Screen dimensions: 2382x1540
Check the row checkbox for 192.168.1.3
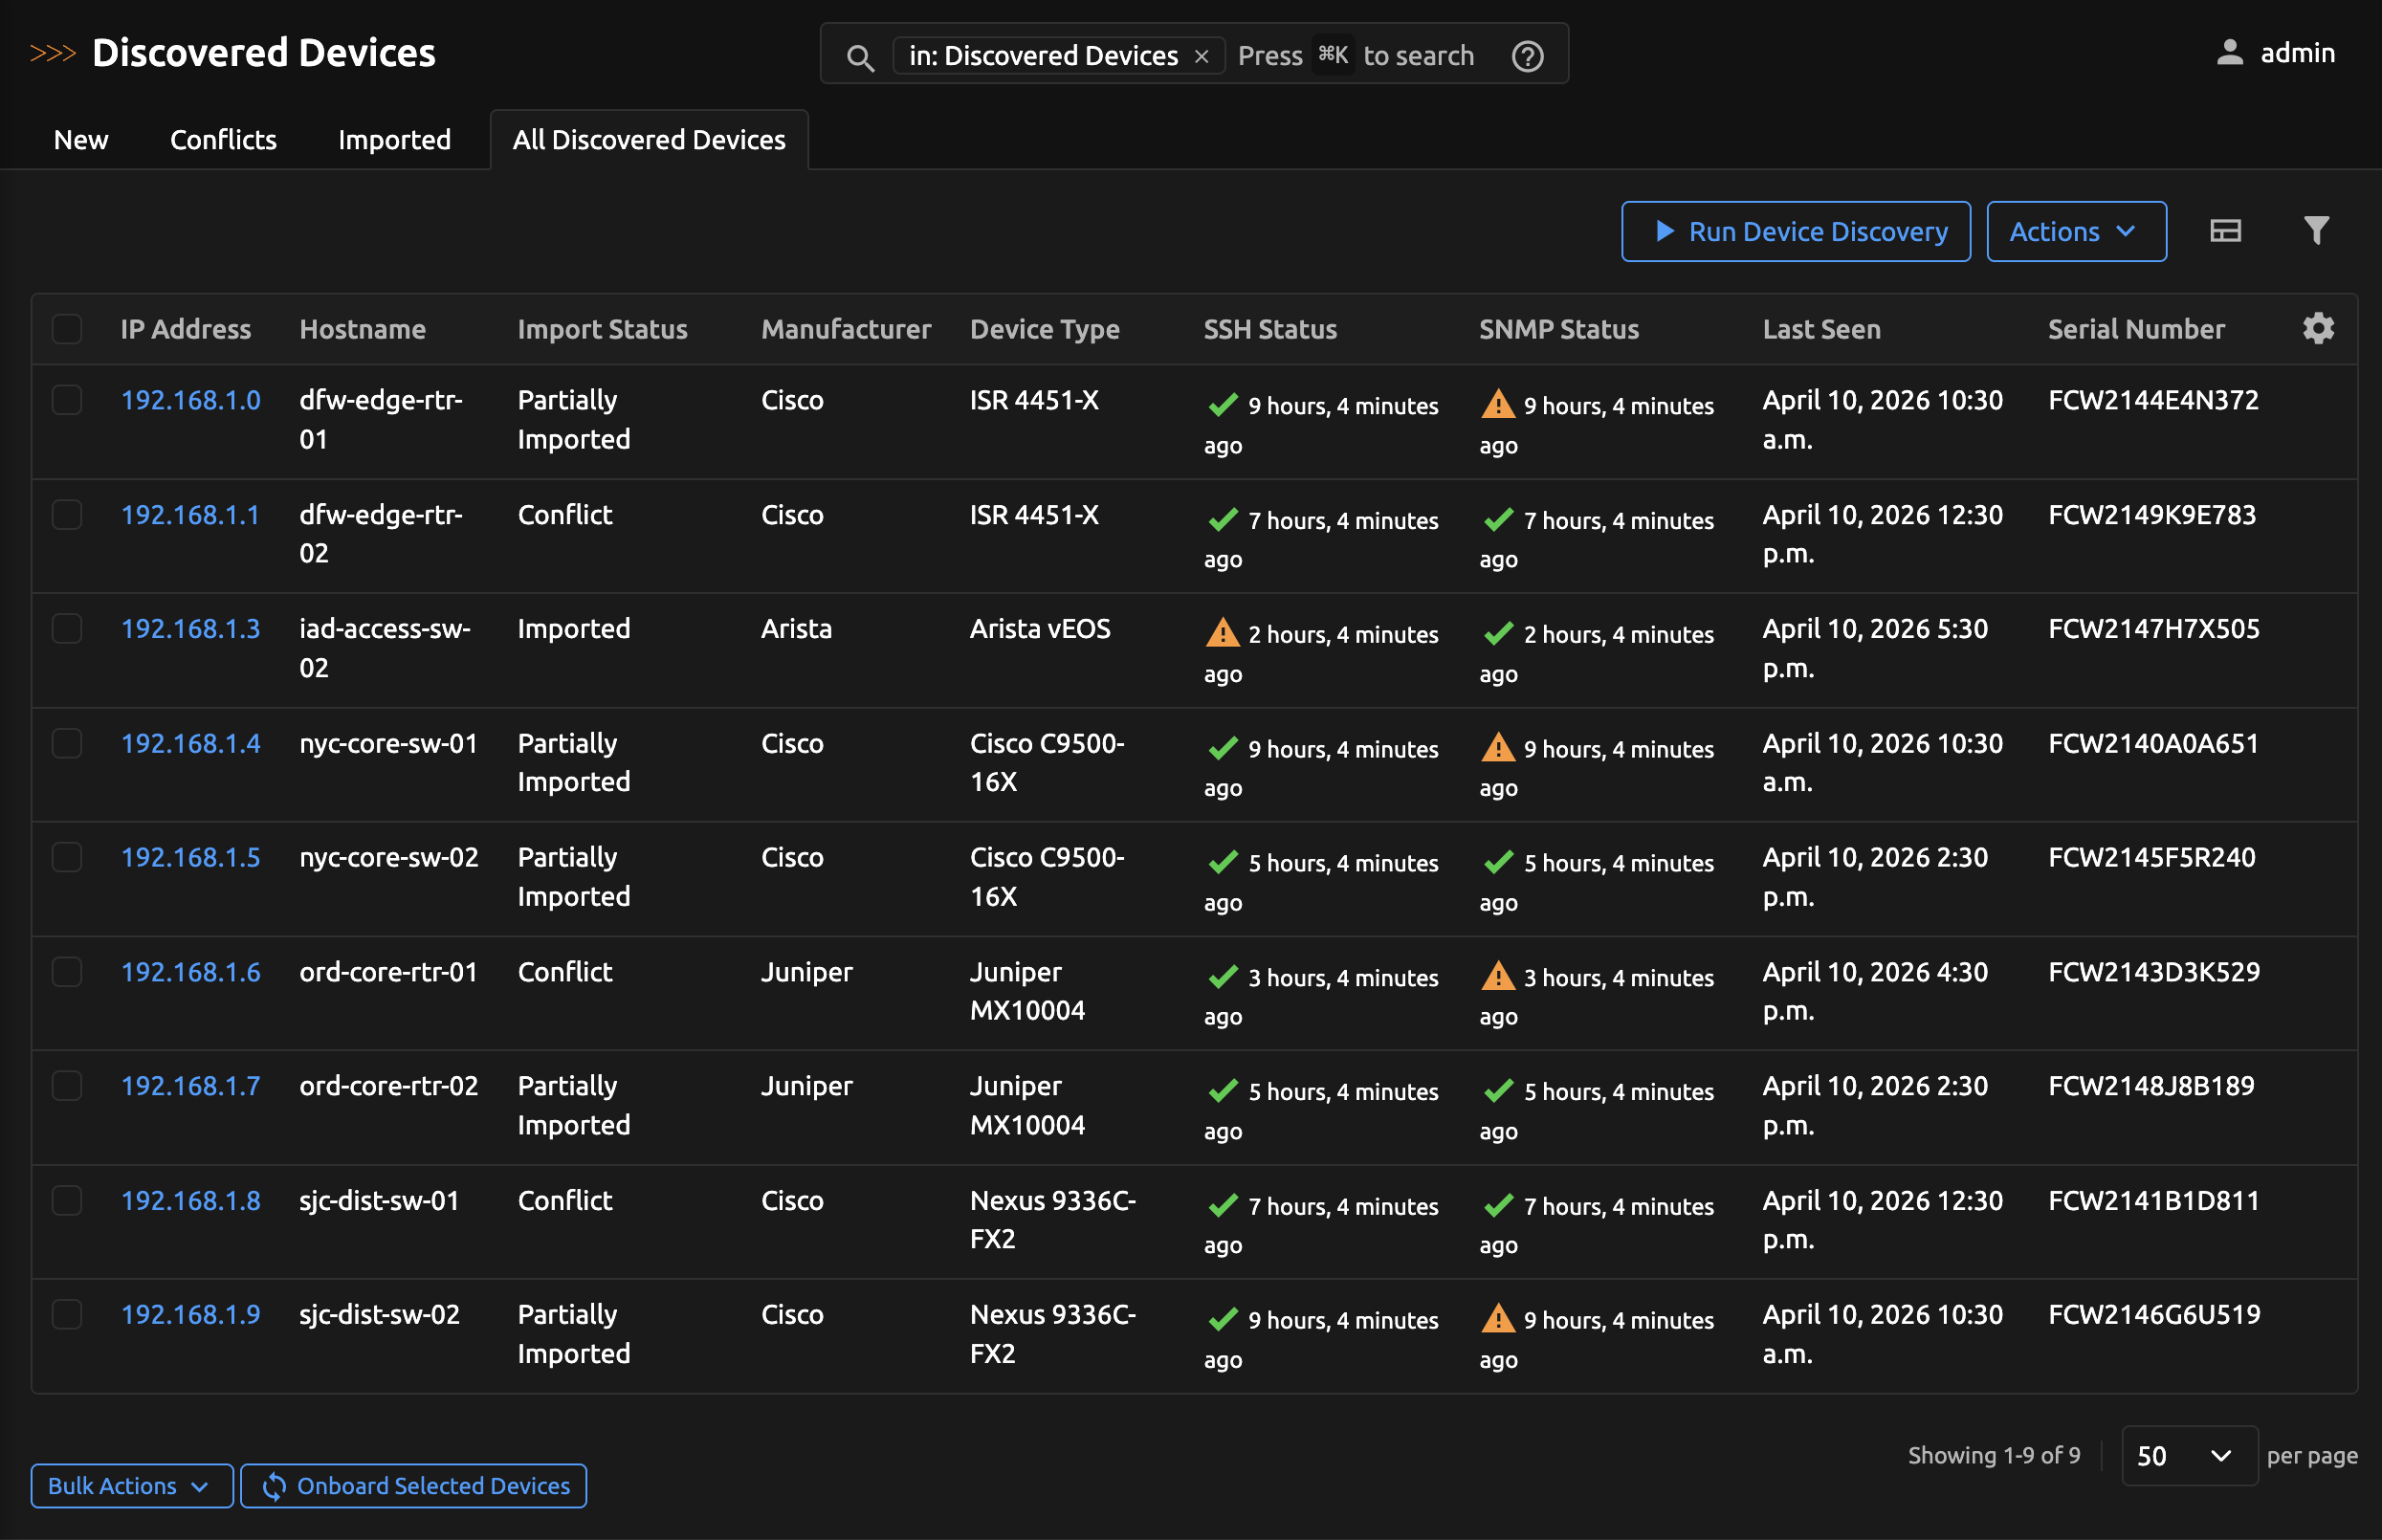(x=66, y=628)
